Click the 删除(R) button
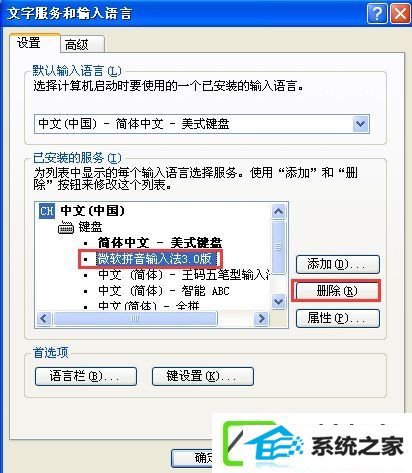This screenshot has height=473, width=412. (337, 291)
